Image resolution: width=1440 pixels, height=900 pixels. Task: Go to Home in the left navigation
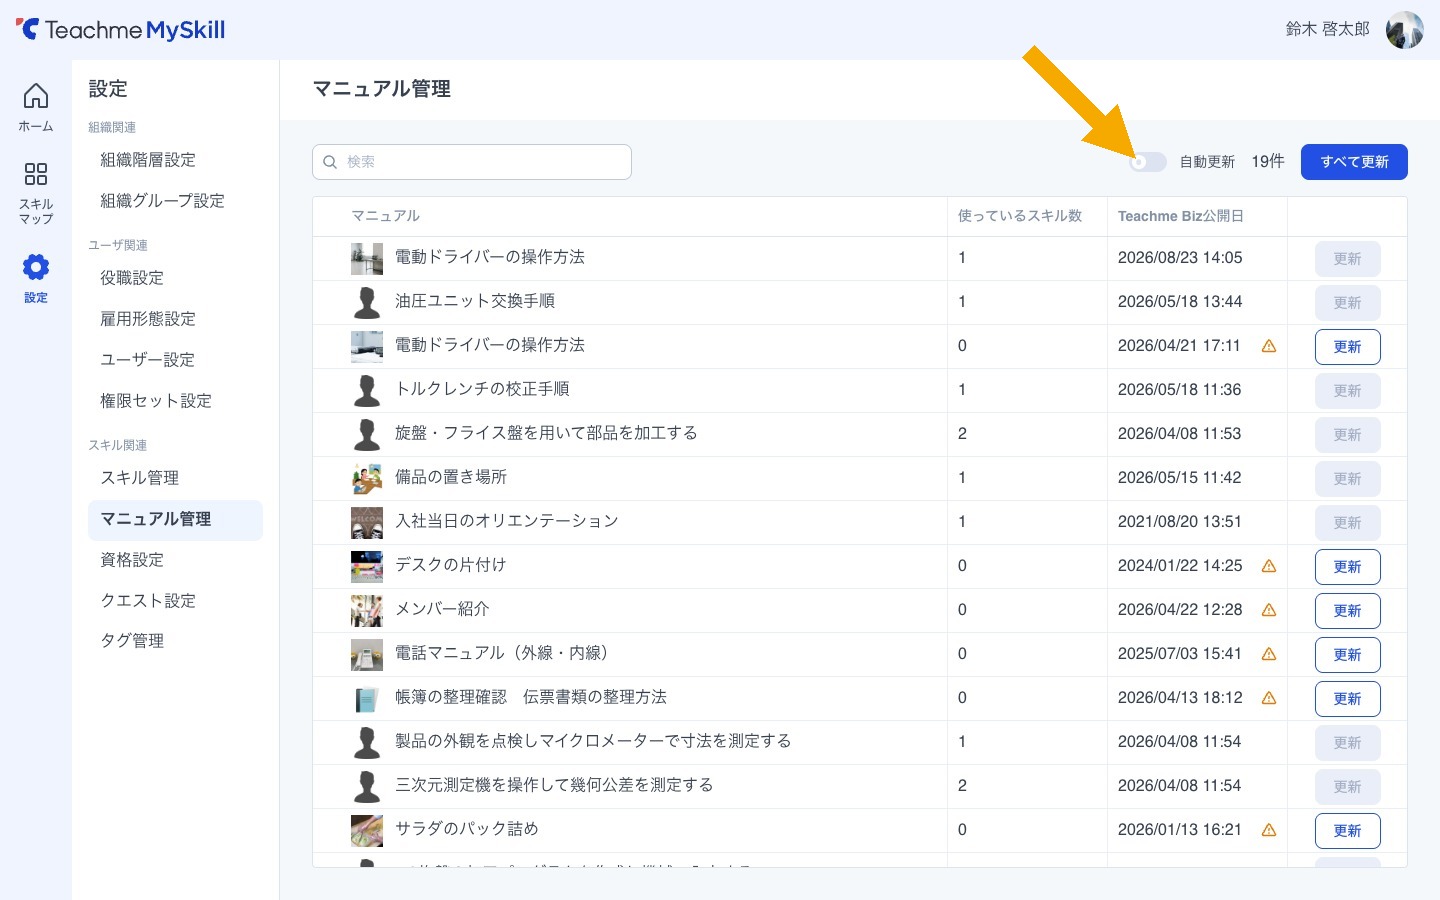pos(36,107)
